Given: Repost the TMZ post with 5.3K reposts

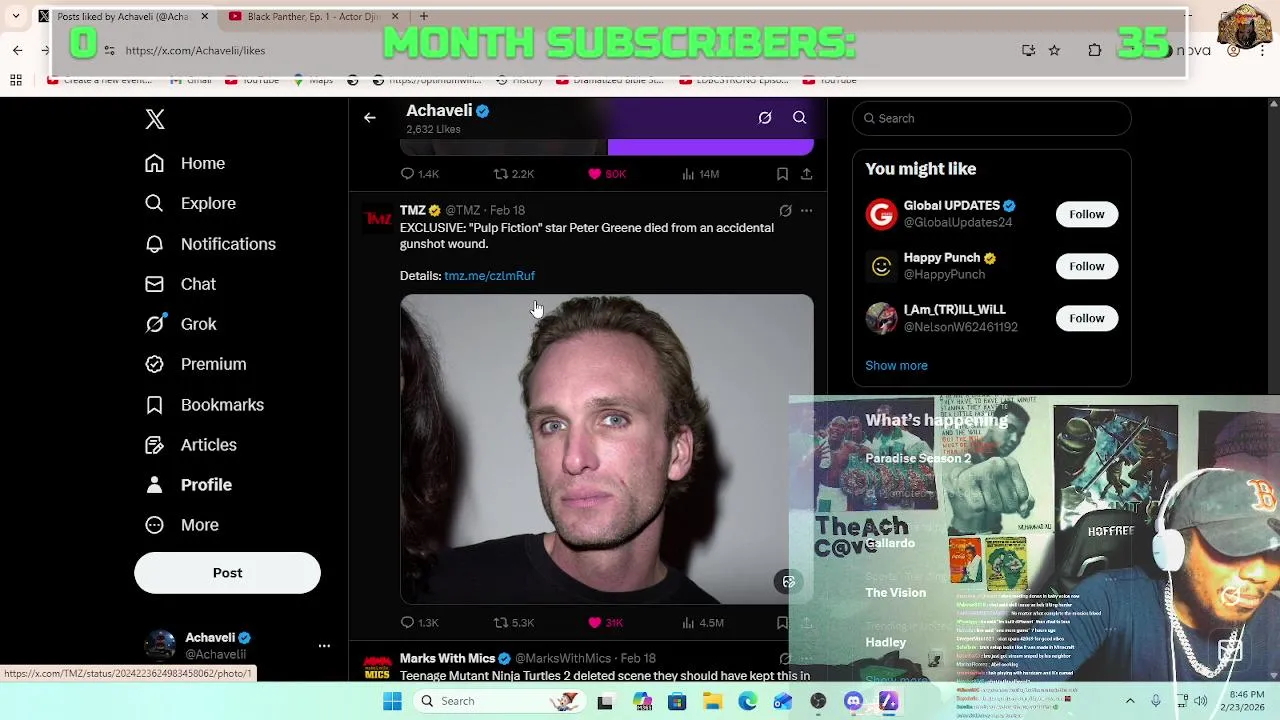Looking at the screenshot, I should point(513,623).
